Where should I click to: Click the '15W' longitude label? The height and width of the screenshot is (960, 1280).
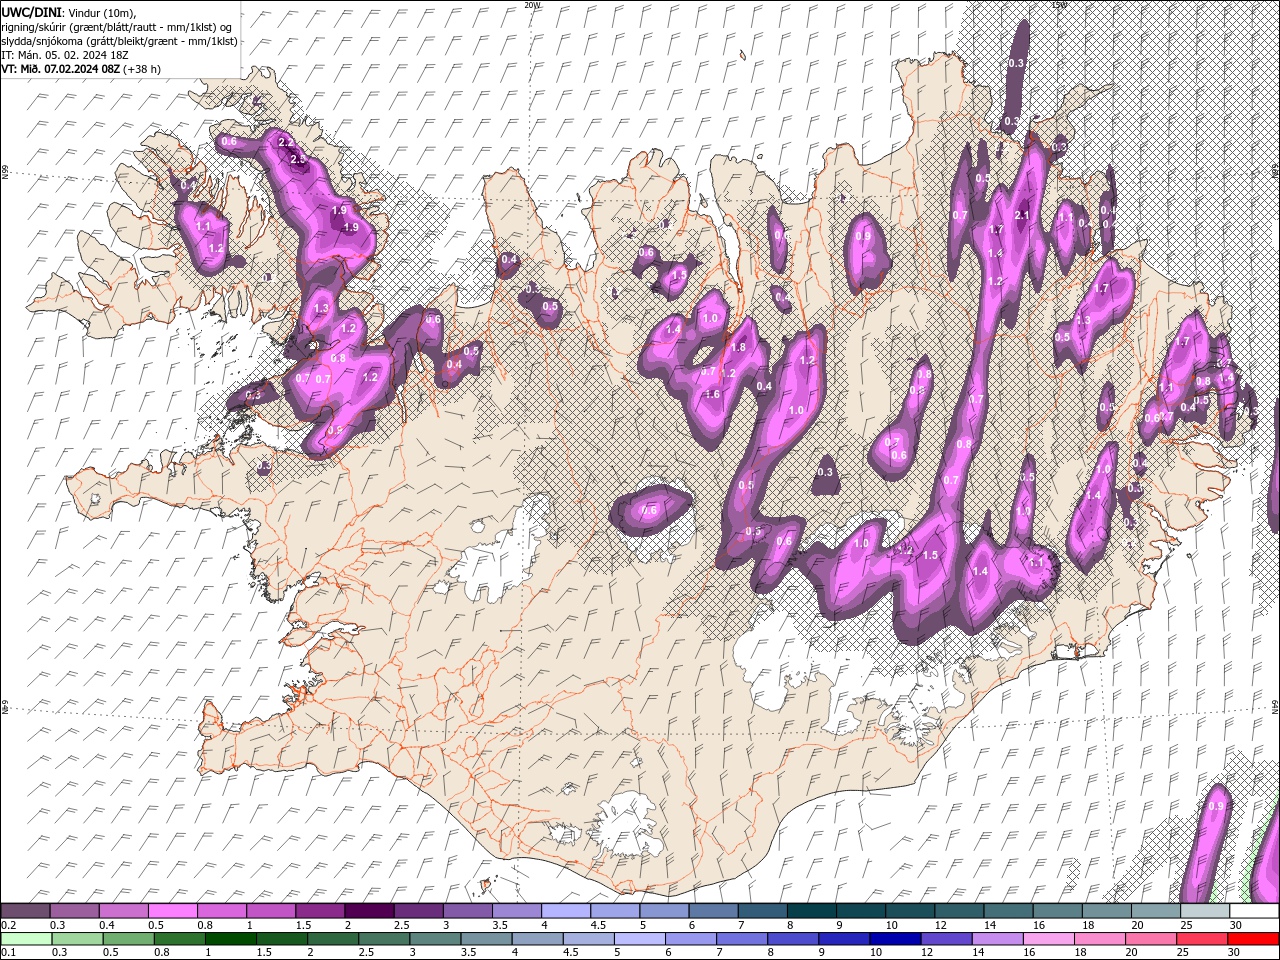click(x=1059, y=5)
